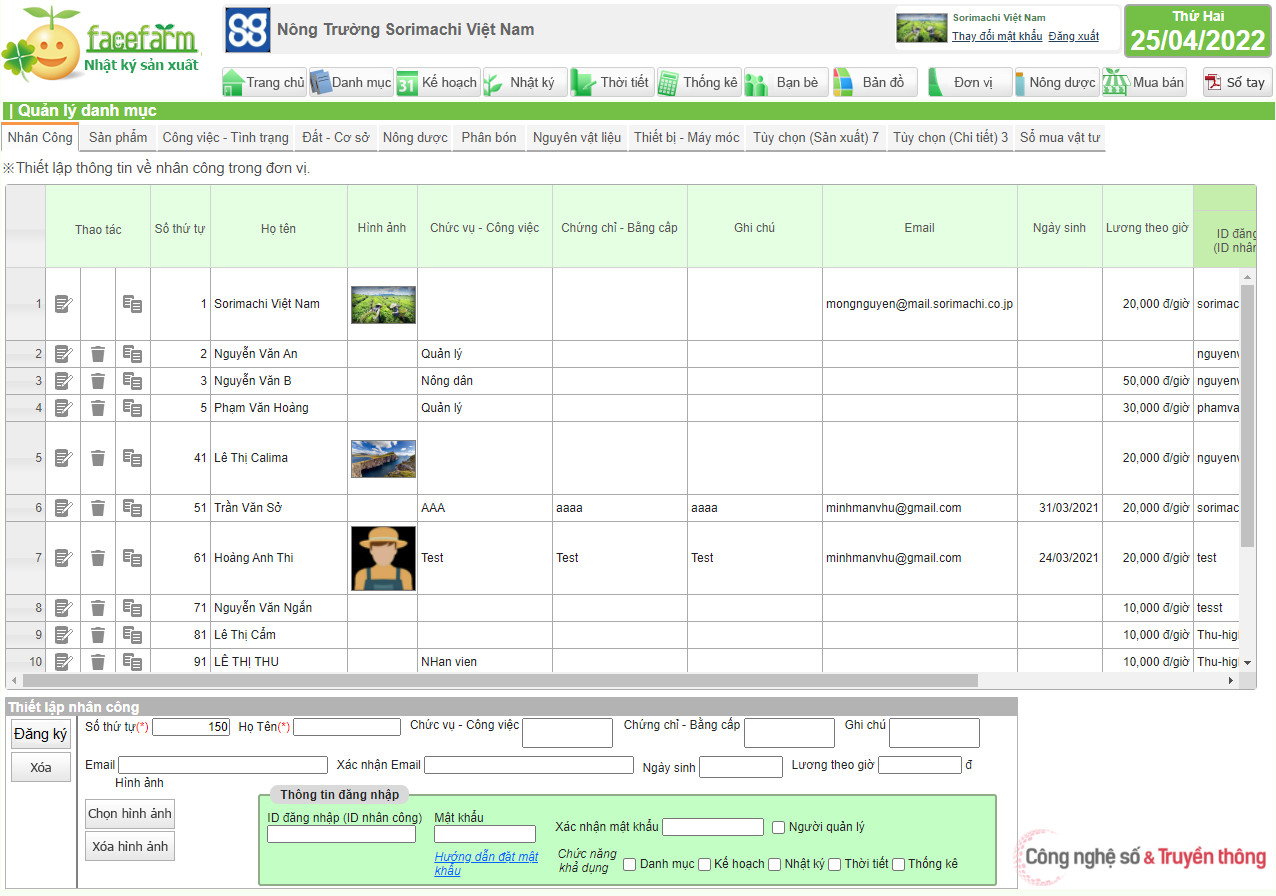Check the Danh mục permission checkbox
The width and height of the screenshot is (1276, 896).
[629, 864]
